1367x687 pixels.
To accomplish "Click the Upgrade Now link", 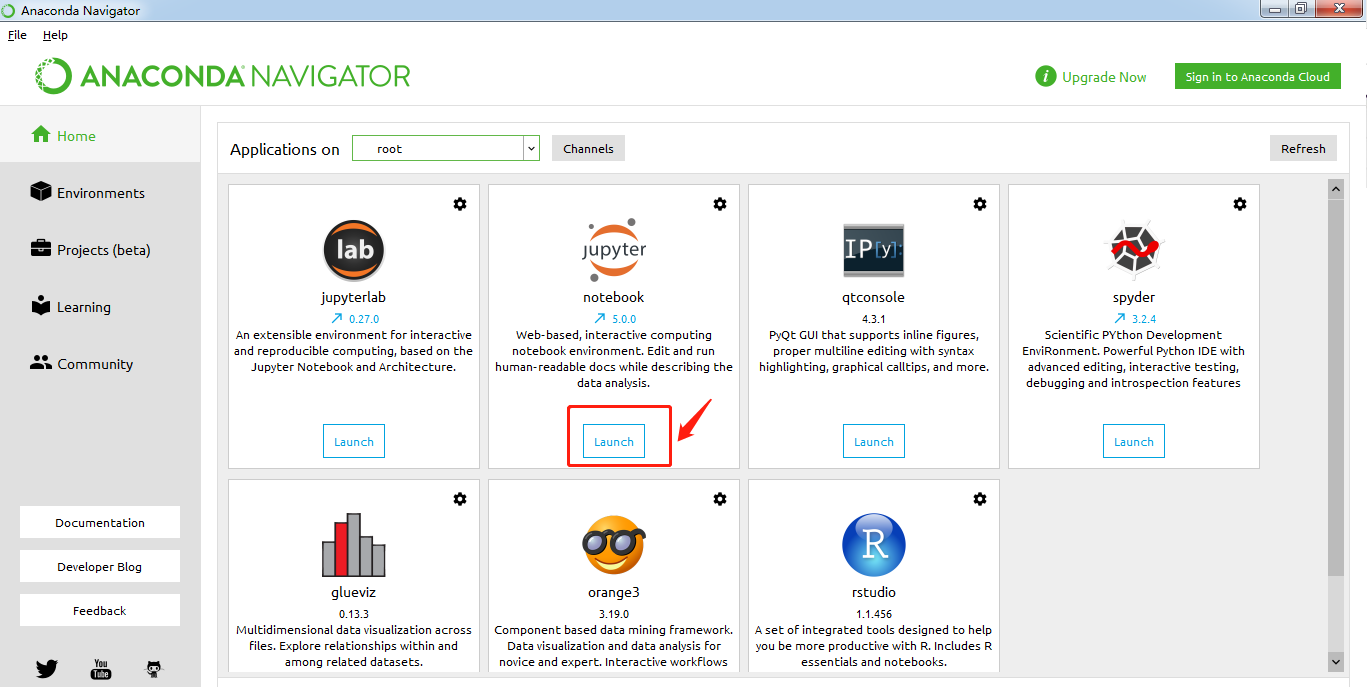I will 1104,77.
